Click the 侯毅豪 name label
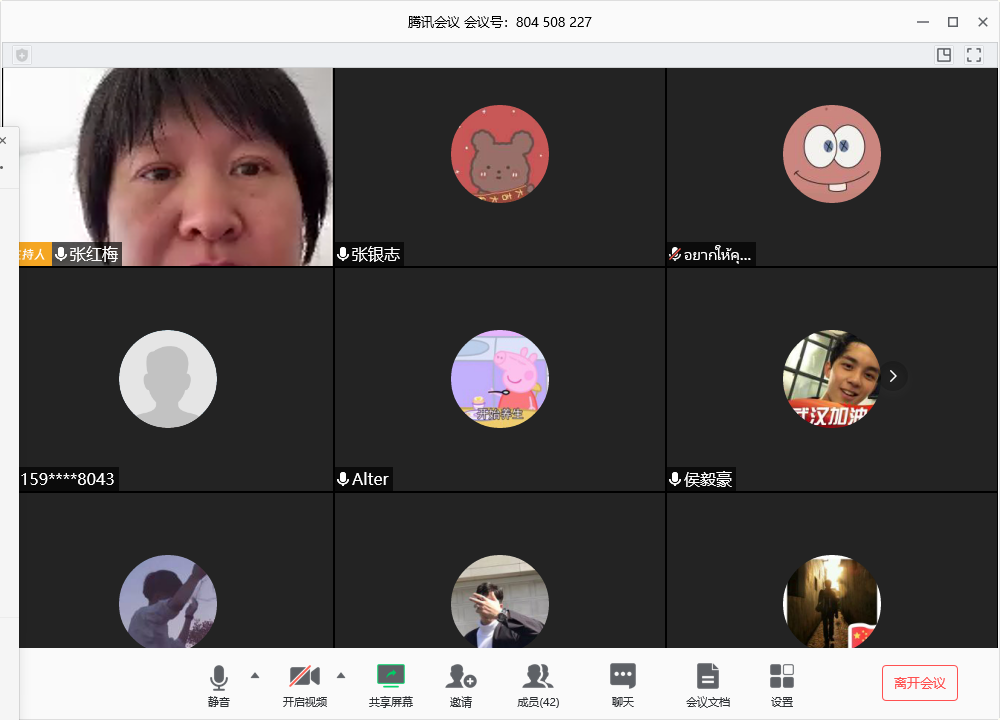The image size is (1000, 720). [x=708, y=480]
